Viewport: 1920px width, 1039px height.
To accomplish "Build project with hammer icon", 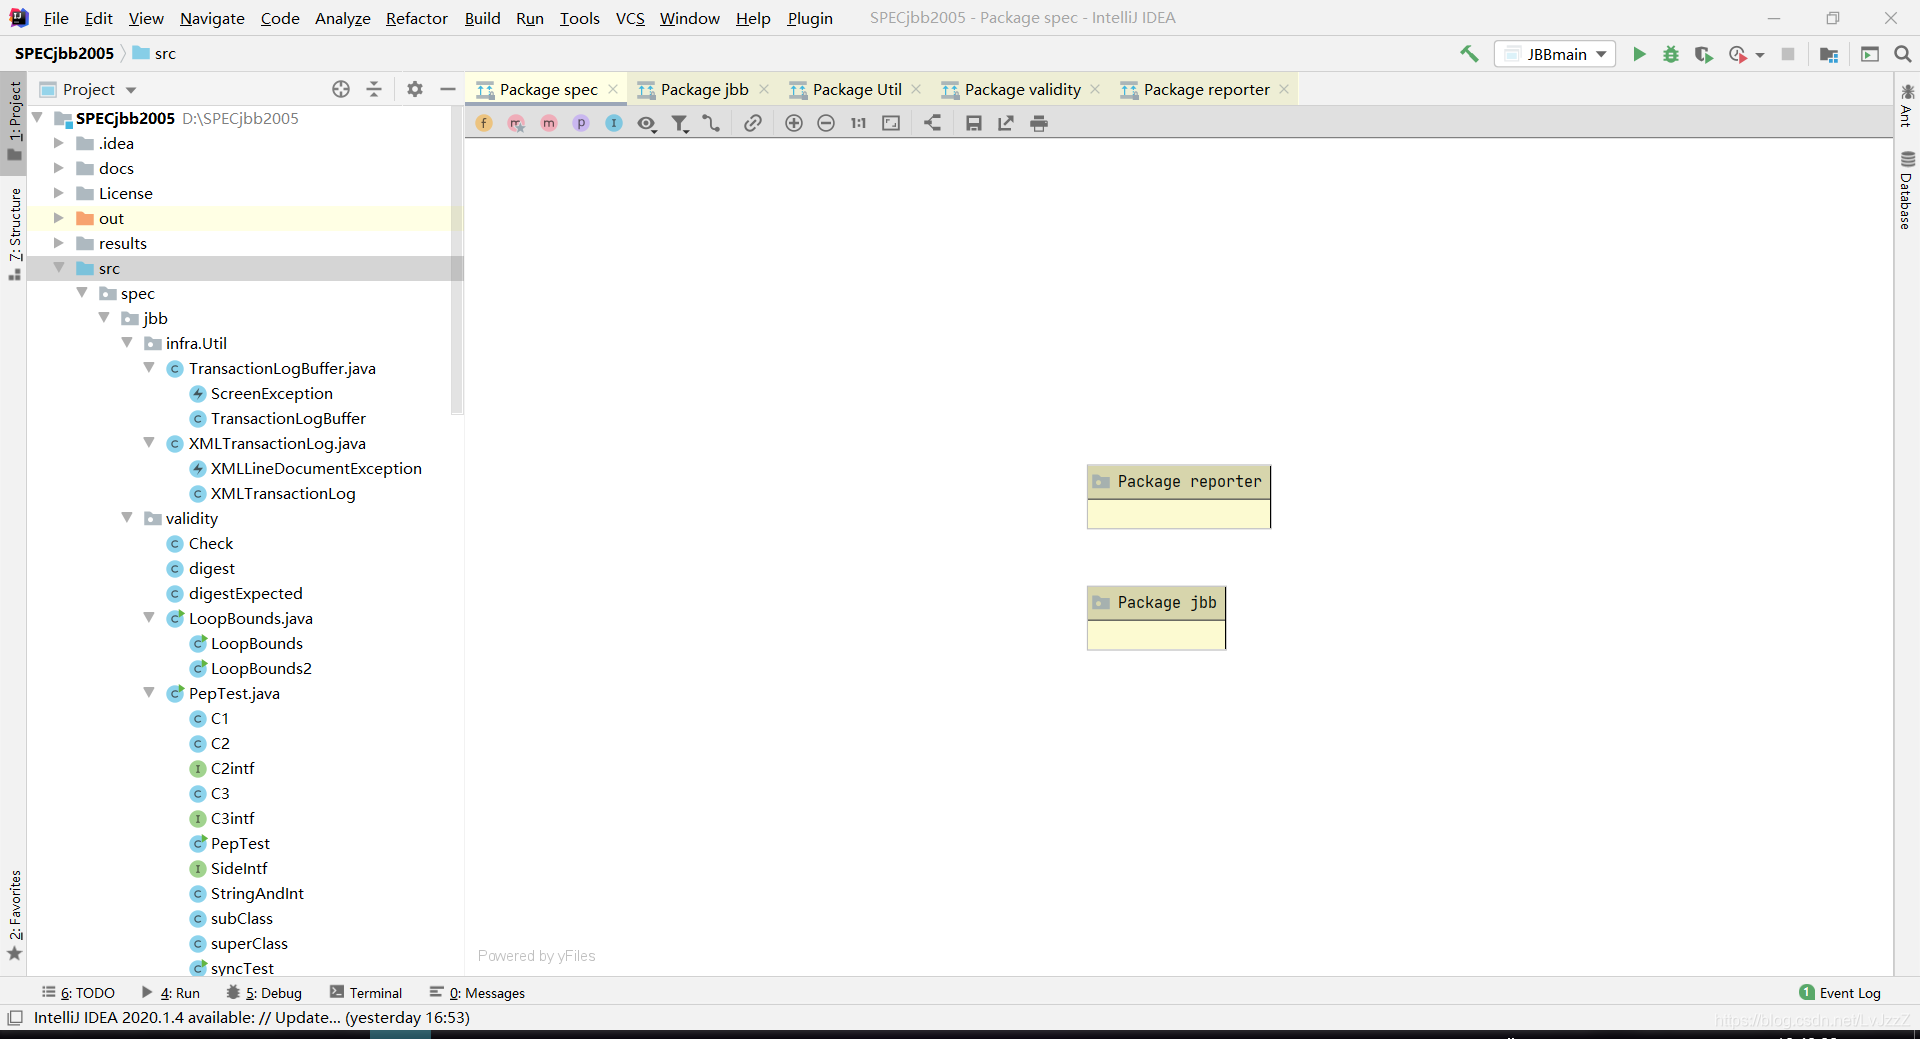I will tap(1469, 54).
